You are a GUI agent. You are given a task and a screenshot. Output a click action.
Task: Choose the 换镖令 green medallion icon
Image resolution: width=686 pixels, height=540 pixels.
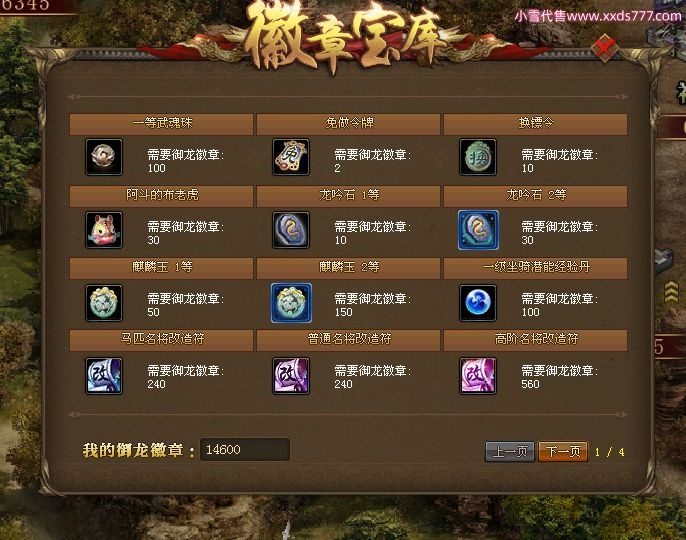[478, 157]
